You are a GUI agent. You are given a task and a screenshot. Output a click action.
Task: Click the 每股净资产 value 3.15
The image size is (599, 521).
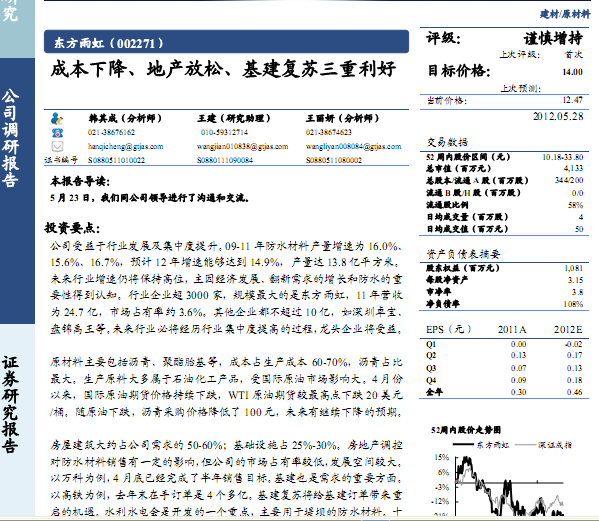point(575,280)
